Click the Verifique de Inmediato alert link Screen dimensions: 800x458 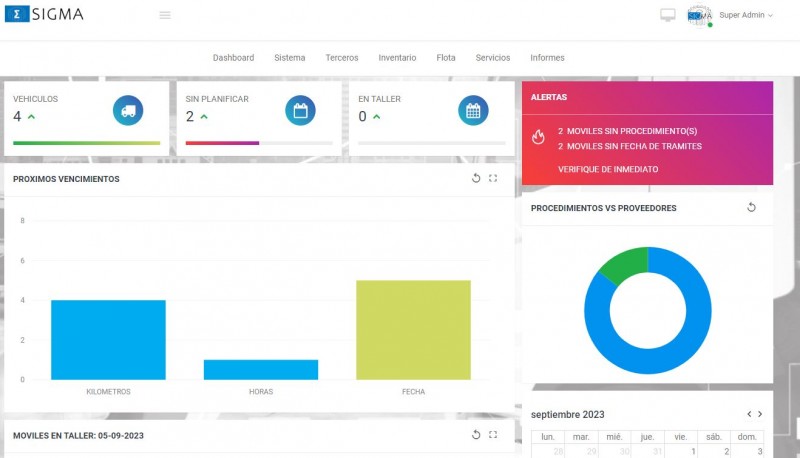click(608, 169)
